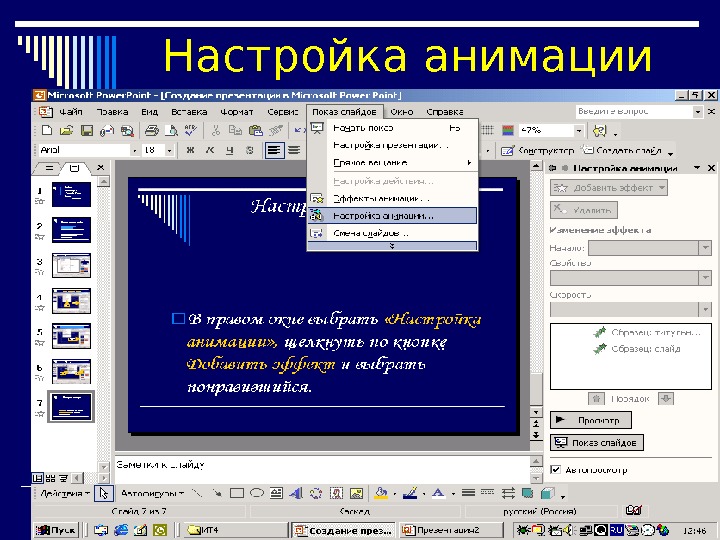Click the Line color swatch
This screenshot has height=540, width=720.
[x=410, y=494]
